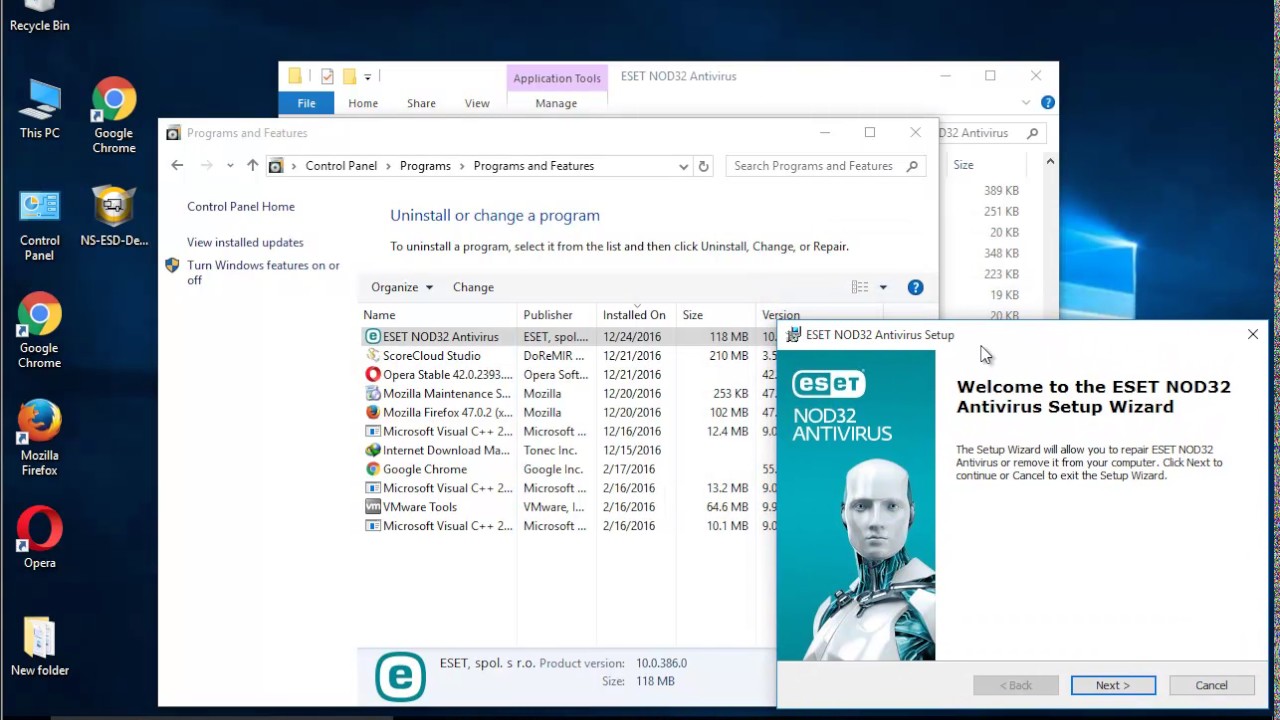1280x720 pixels.
Task: Click Cancel in ESET Setup Wizard
Action: pyautogui.click(x=1211, y=685)
